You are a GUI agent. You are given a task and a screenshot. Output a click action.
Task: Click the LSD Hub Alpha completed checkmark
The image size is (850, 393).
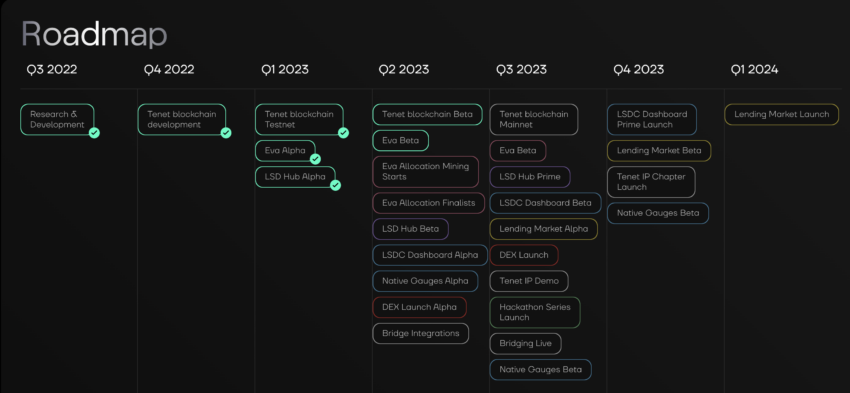(336, 185)
